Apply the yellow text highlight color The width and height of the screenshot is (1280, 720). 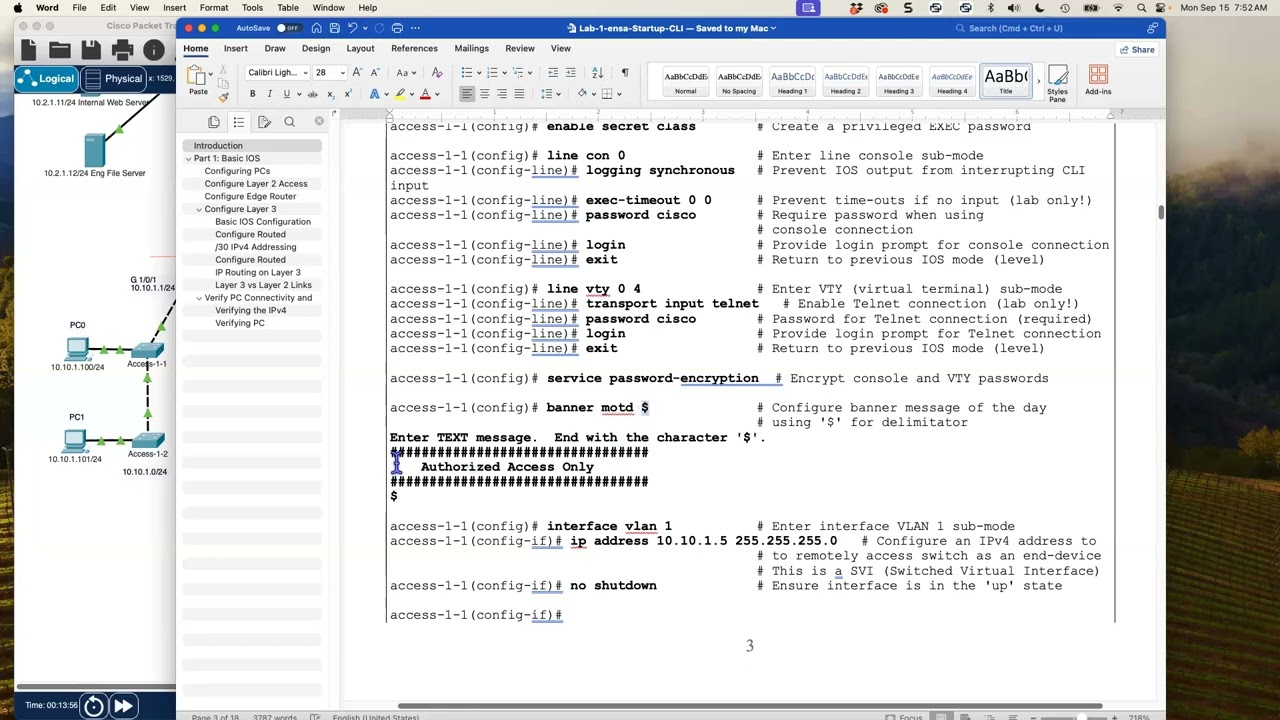[400, 94]
